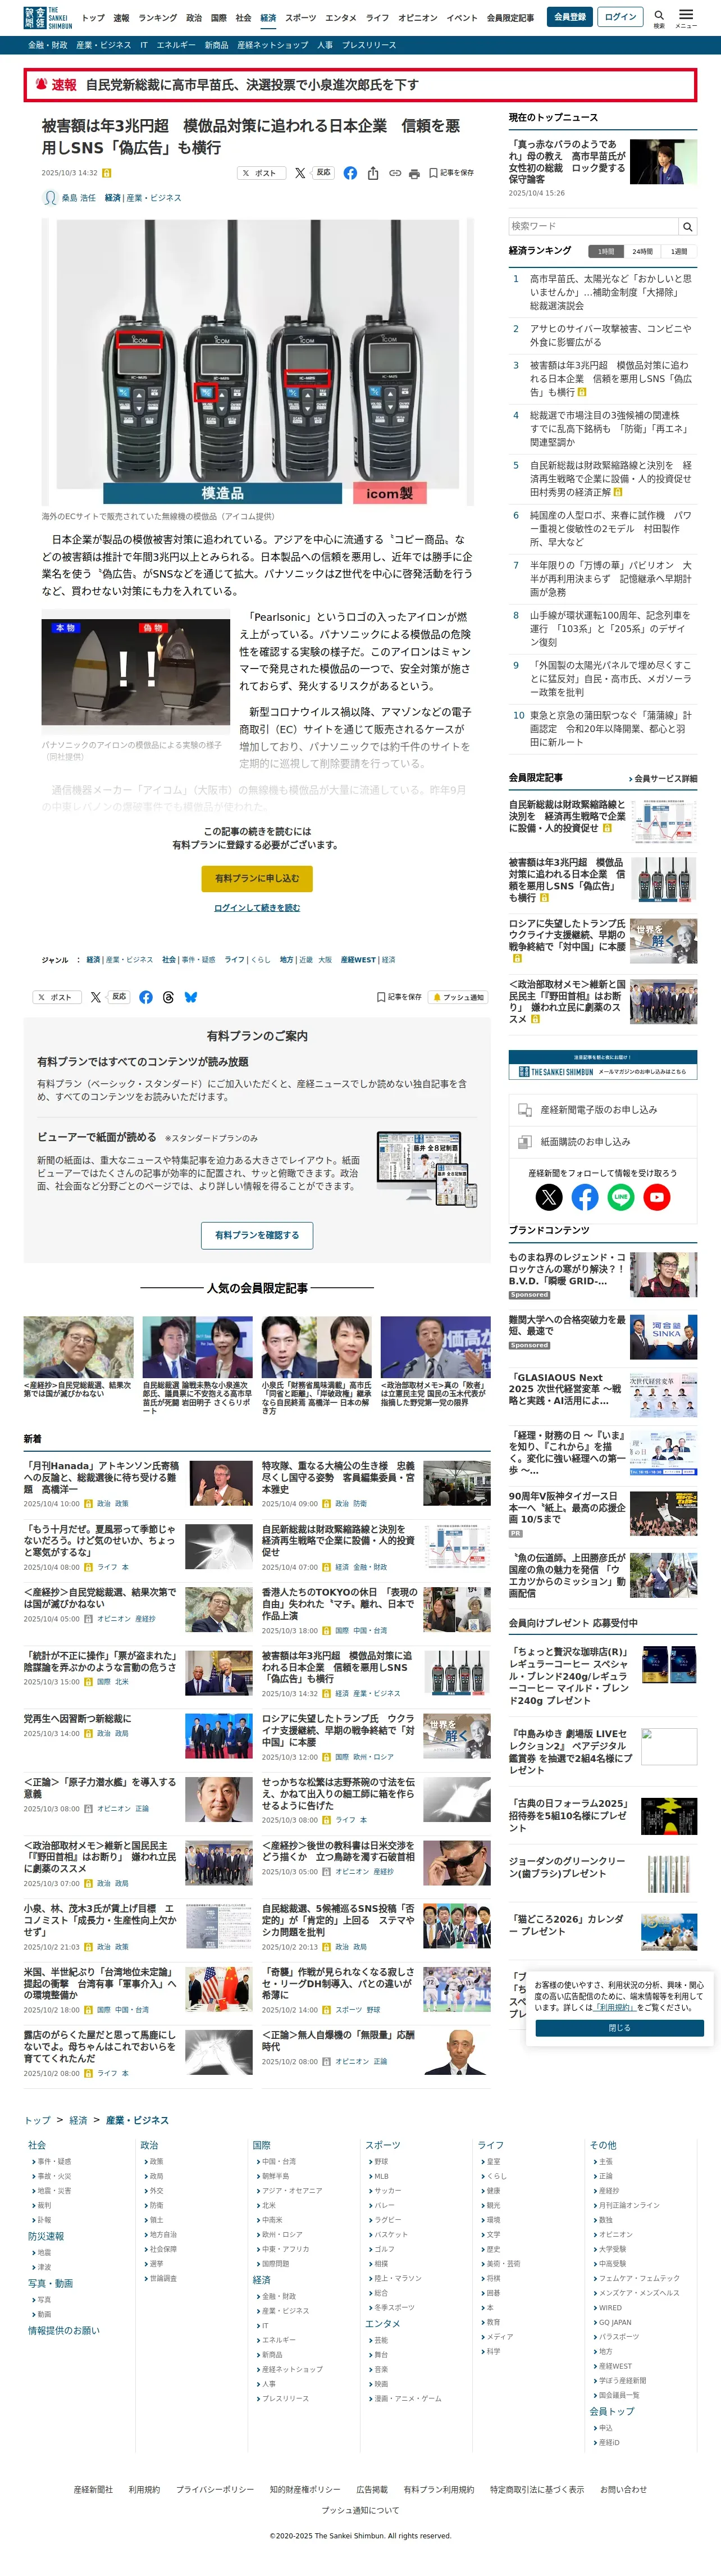Screen dimensions: 721x2576
Task: Click search button beside 検索ワード field
Action: [x=687, y=227]
